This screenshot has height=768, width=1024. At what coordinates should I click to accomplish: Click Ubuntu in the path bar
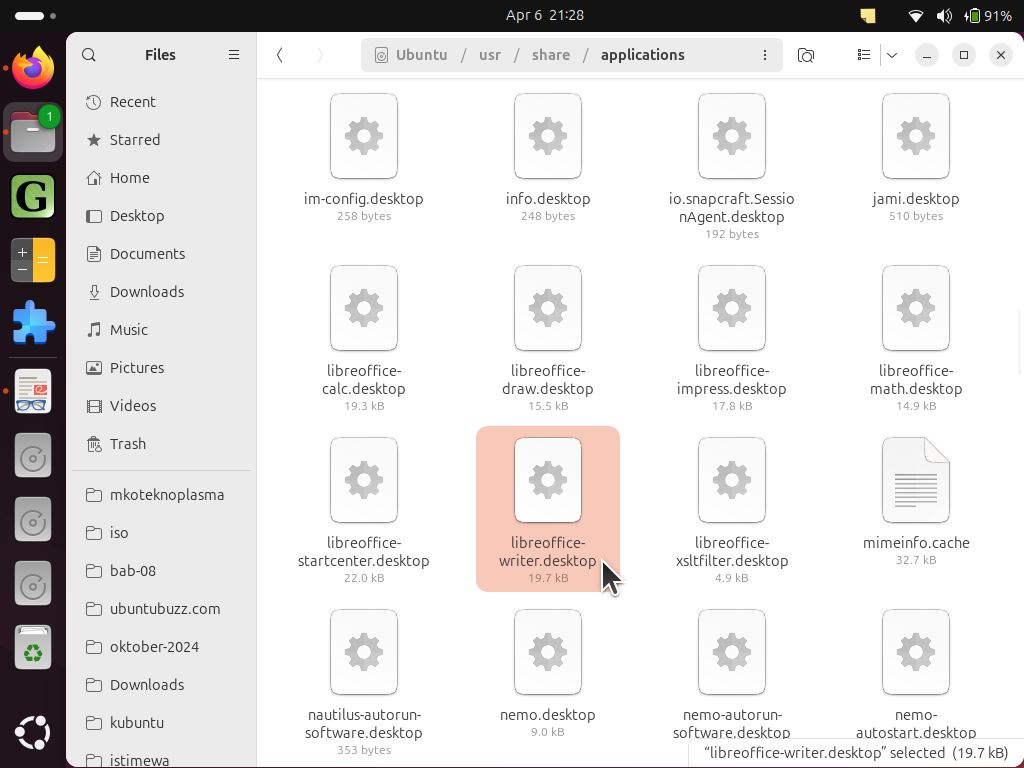(x=411, y=55)
